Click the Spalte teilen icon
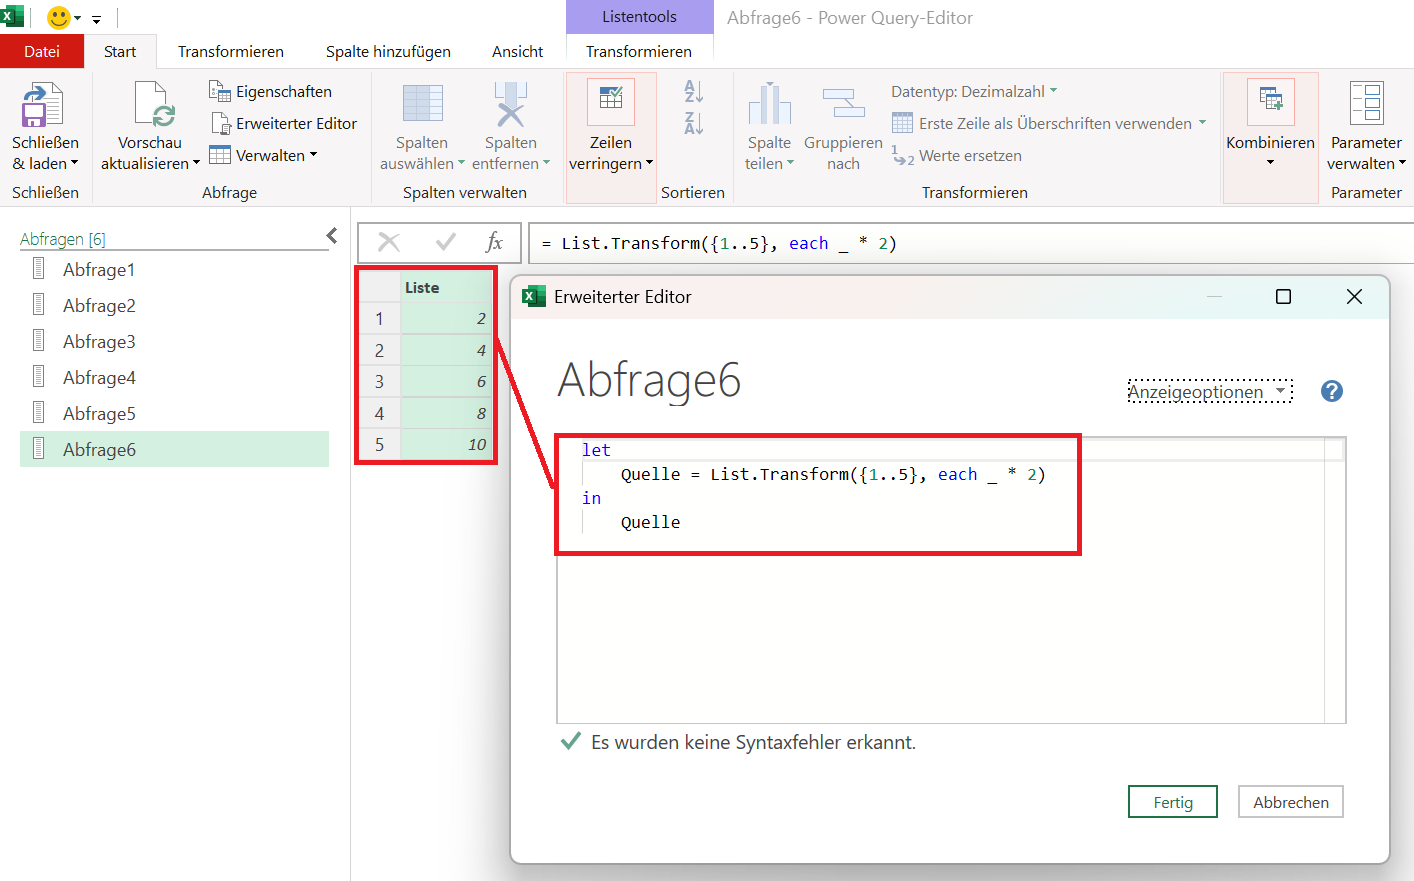 point(769,104)
